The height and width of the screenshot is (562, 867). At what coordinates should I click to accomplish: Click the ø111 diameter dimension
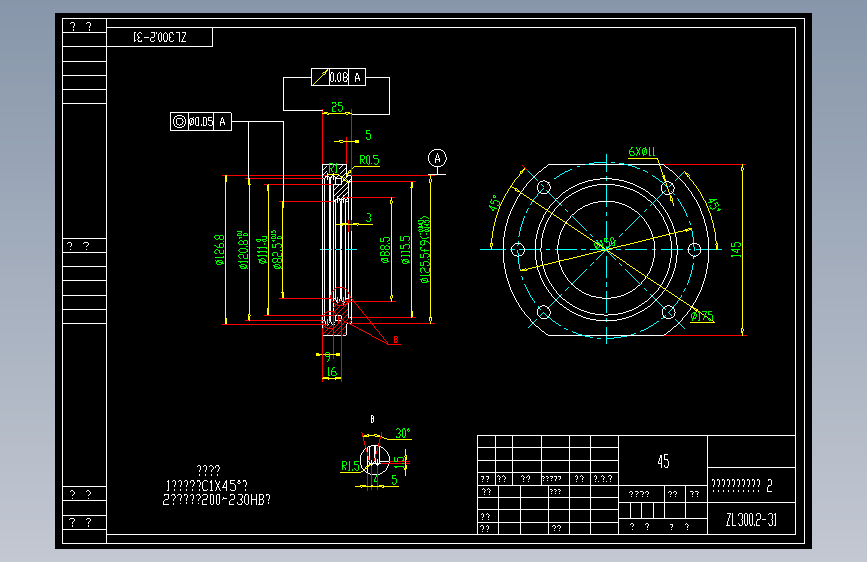coord(262,250)
